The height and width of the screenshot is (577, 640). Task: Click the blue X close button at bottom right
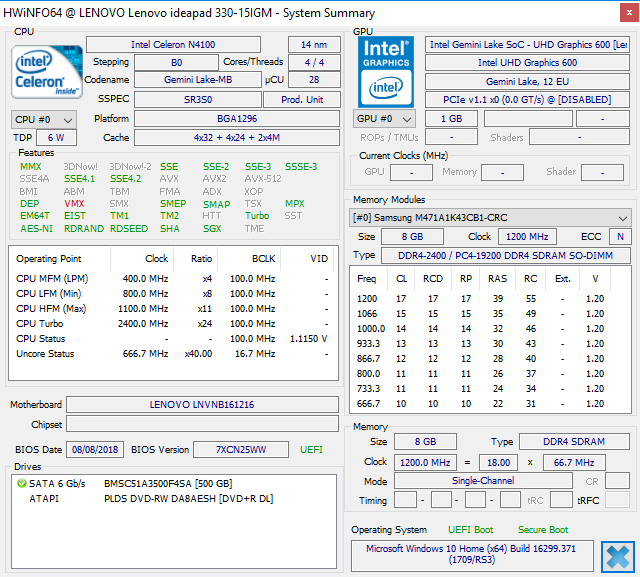click(x=618, y=557)
